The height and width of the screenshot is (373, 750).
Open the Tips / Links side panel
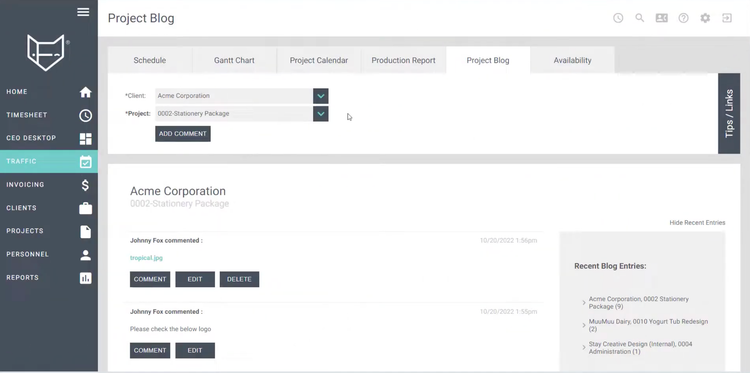point(729,113)
